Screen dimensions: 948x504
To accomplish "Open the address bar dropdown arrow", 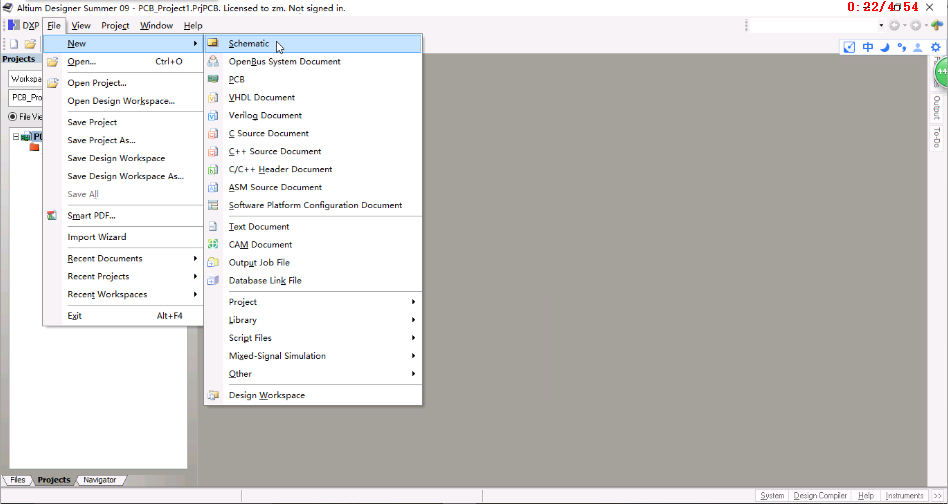I will (881, 25).
